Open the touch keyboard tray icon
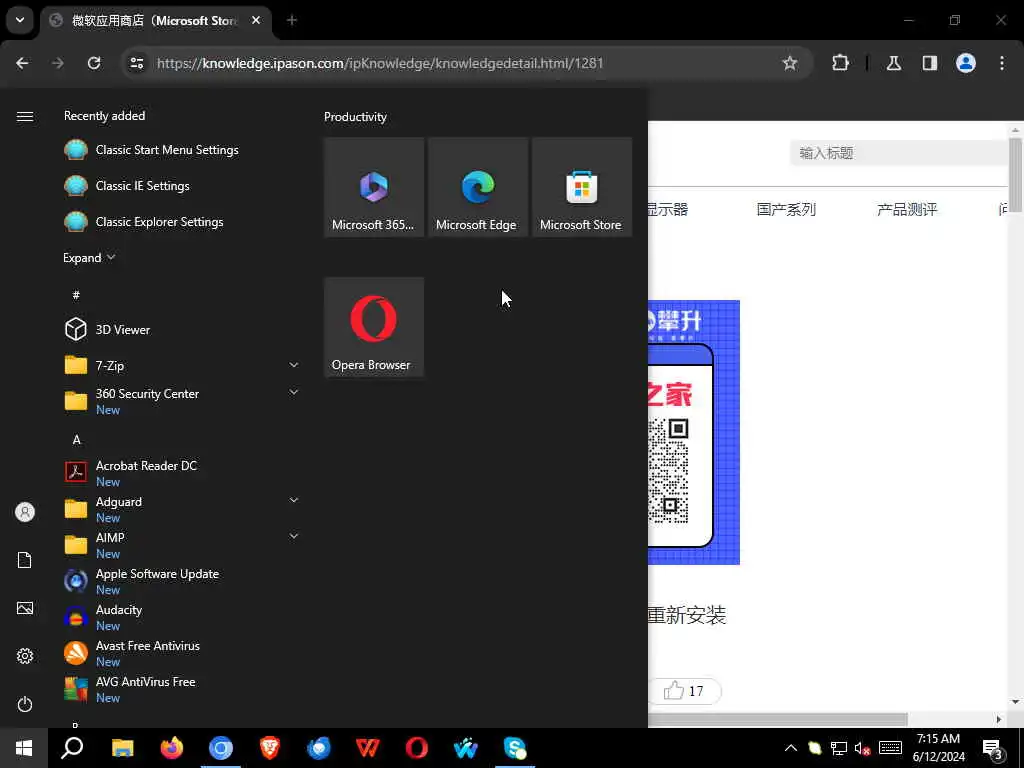Image resolution: width=1024 pixels, height=768 pixels. pos(890,748)
